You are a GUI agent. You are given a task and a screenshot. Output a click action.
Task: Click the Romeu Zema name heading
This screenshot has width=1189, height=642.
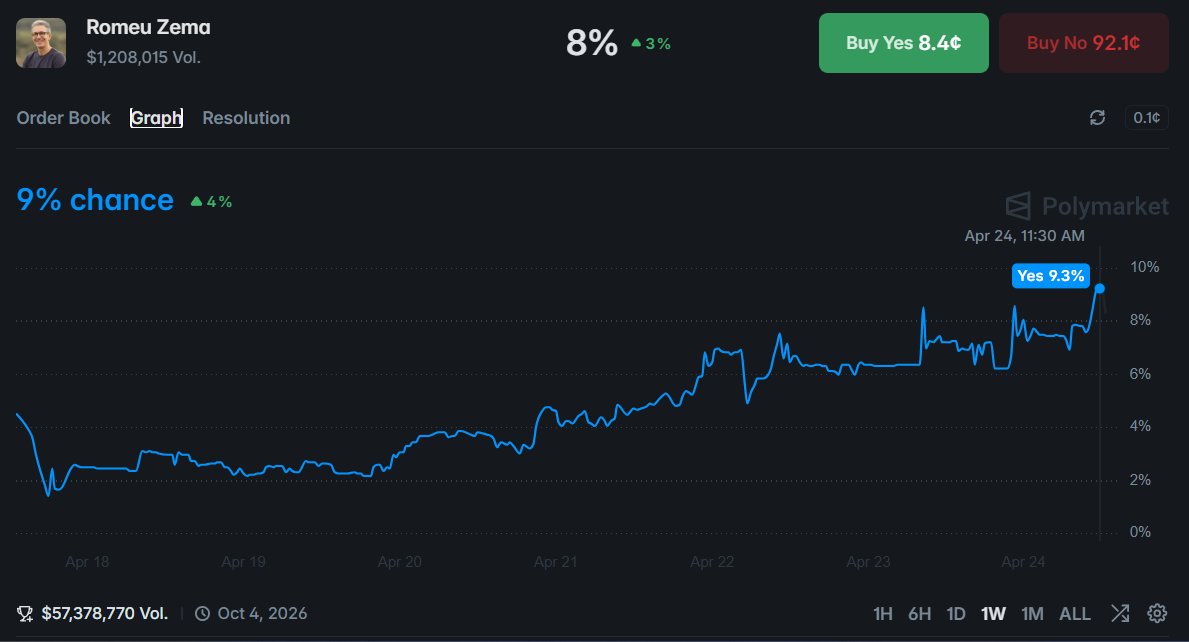click(149, 27)
